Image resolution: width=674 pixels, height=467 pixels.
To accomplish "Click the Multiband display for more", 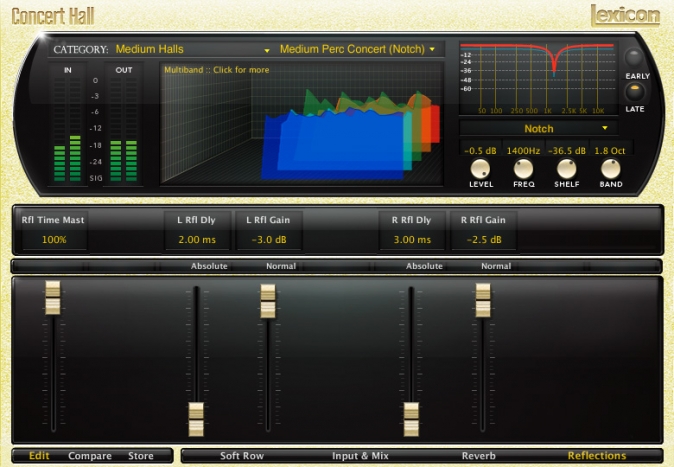I will click(301, 124).
